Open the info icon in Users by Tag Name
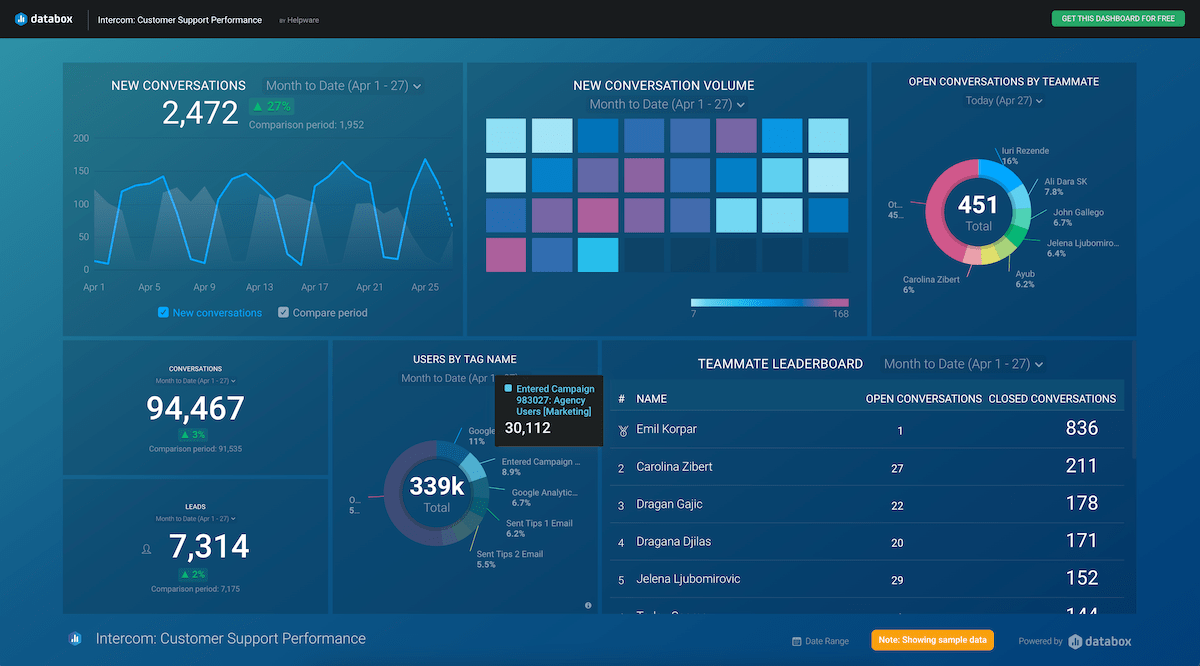This screenshot has width=1200, height=666. pyautogui.click(x=588, y=605)
